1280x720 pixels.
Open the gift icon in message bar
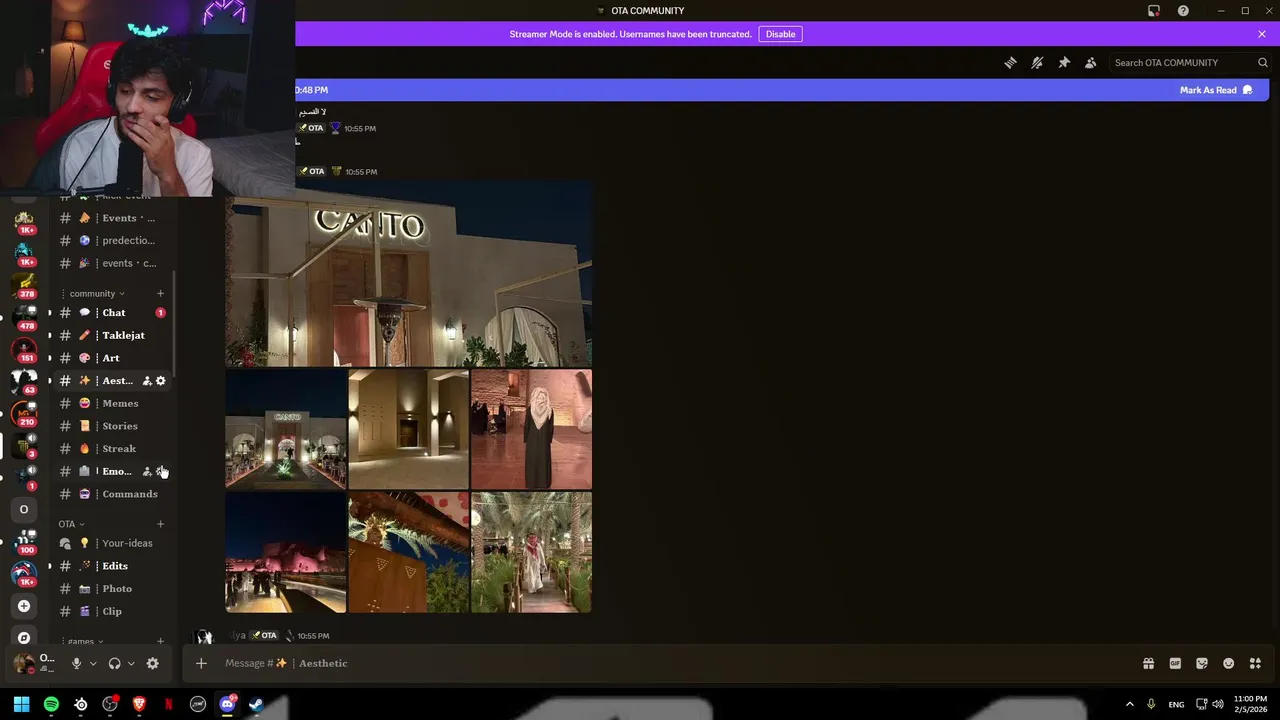[x=1148, y=663]
